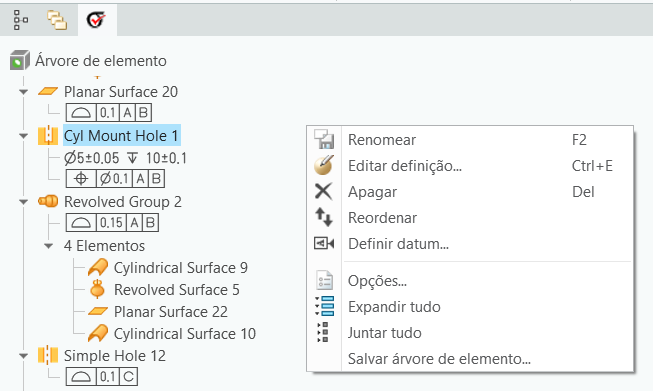Click the Planar Surface 20 plane icon
Screen dimensions: 653x391
click(x=48, y=91)
